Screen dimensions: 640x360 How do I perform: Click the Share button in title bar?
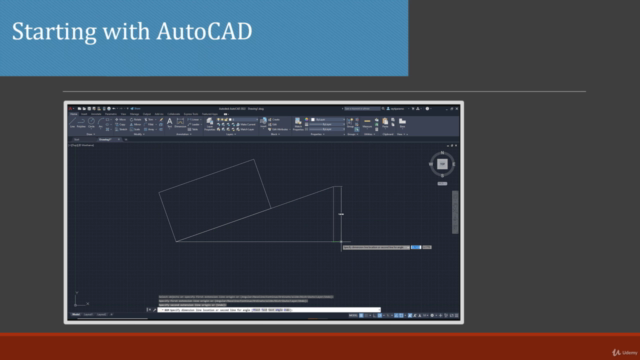click(136, 109)
